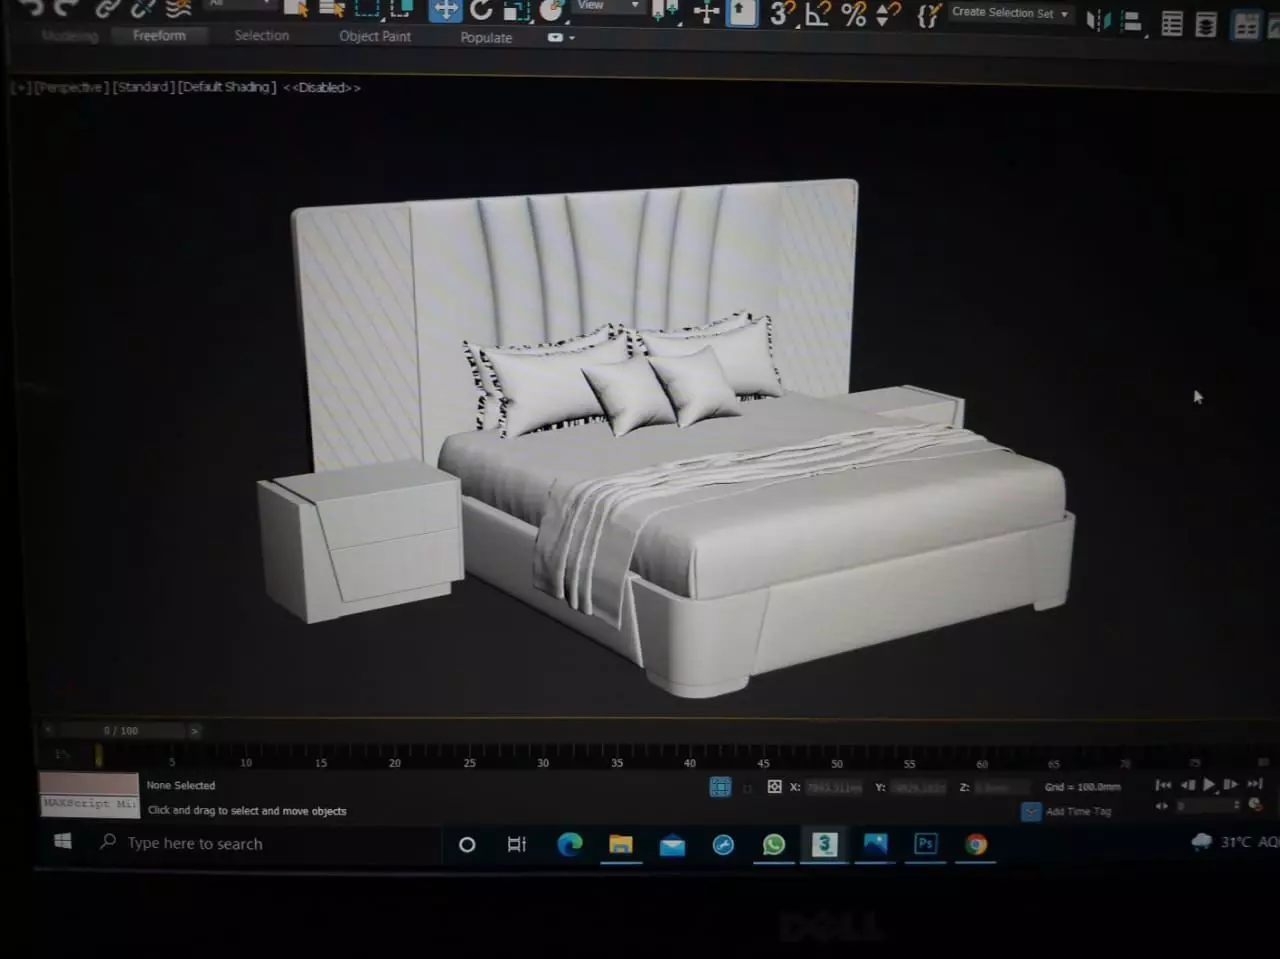Toggle Absolute/Offset transform type-in icon
Viewport: 1280px width, 959px height.
click(x=774, y=787)
